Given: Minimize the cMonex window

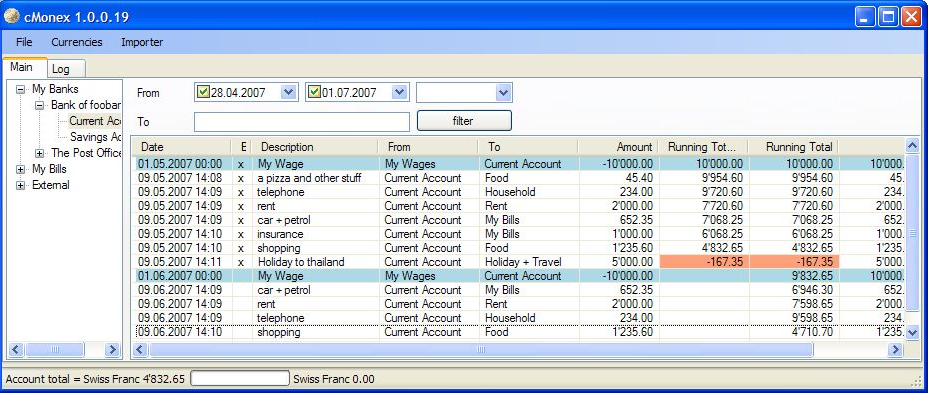Looking at the screenshot, I should point(865,17).
